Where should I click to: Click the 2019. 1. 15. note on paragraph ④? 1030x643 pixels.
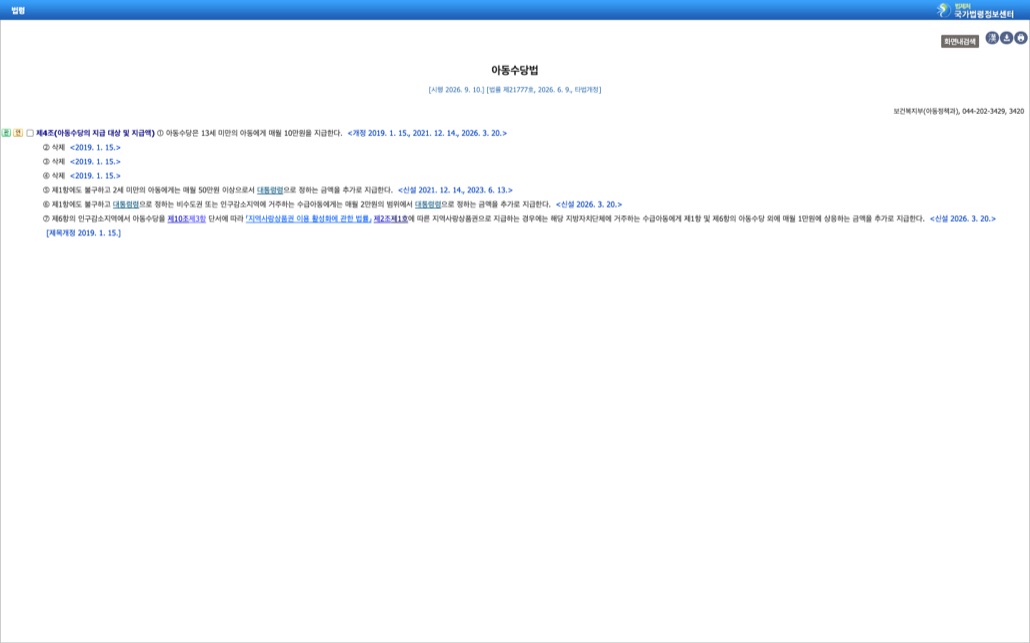click(x=95, y=176)
